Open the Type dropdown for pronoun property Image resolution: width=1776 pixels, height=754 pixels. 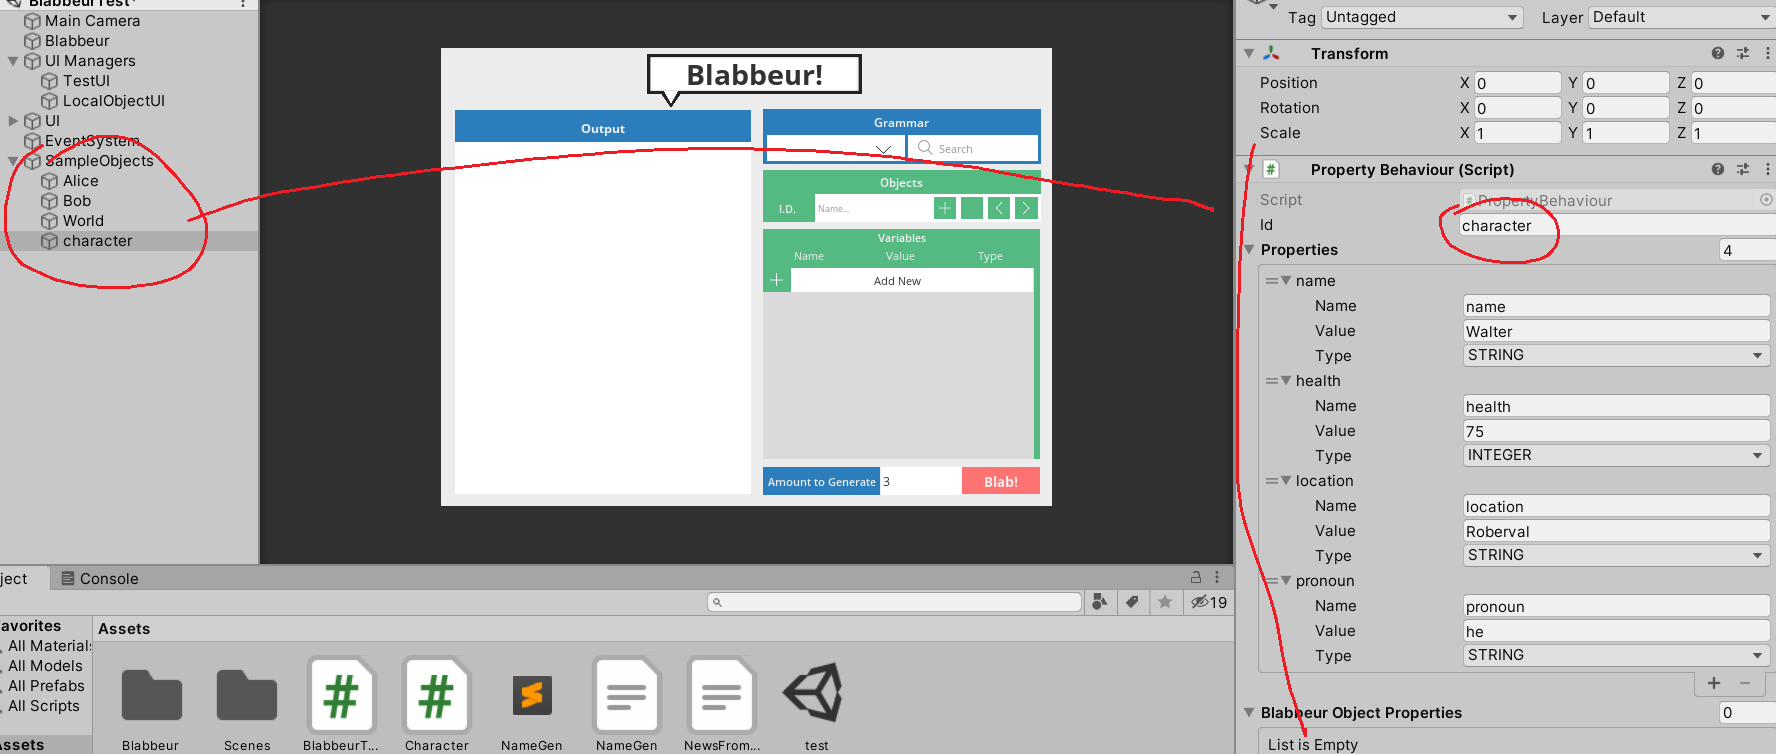1616,656
